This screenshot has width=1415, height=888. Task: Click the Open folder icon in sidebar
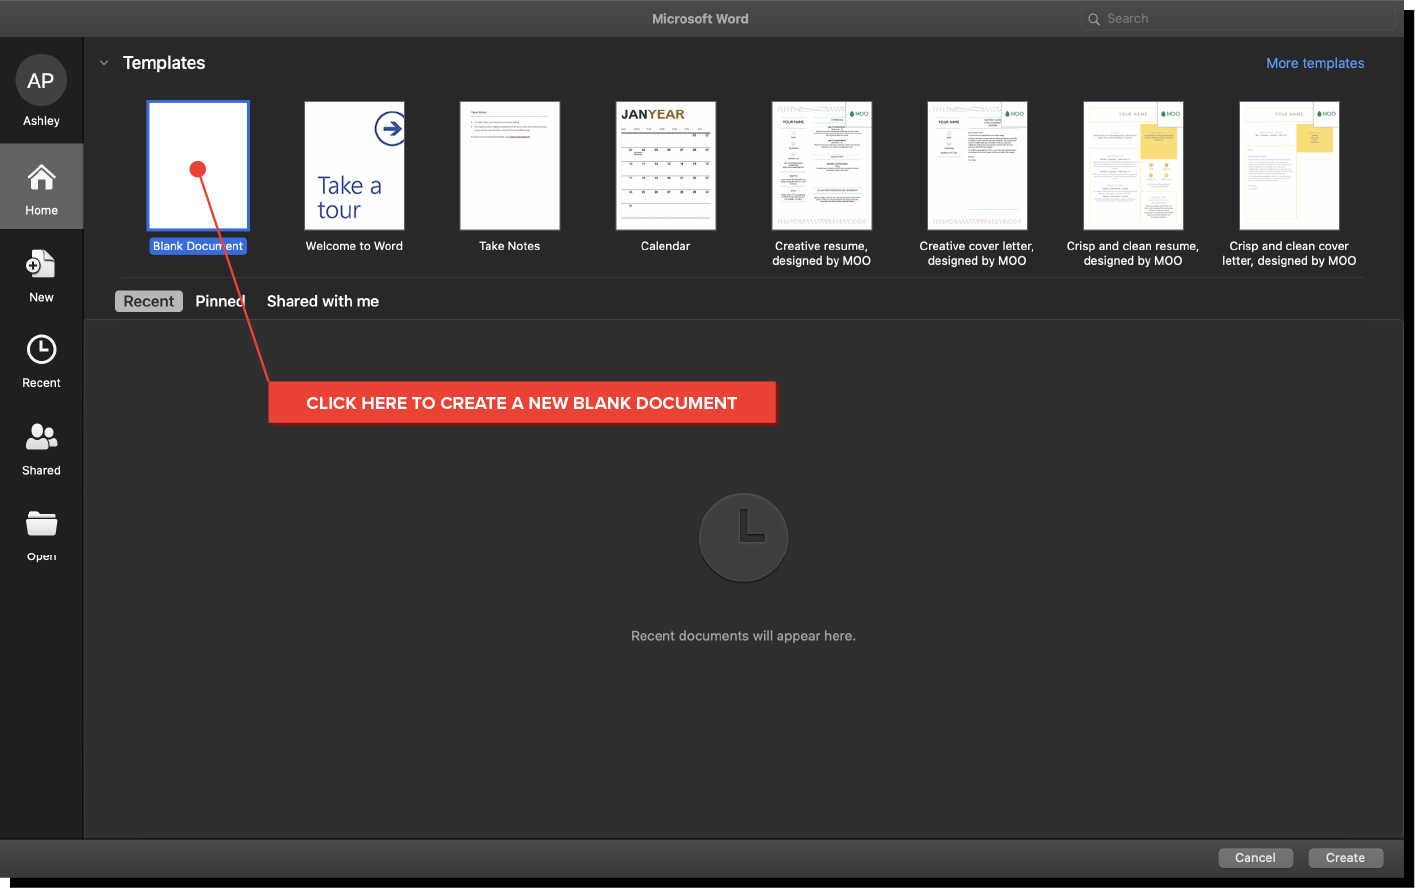[41, 523]
